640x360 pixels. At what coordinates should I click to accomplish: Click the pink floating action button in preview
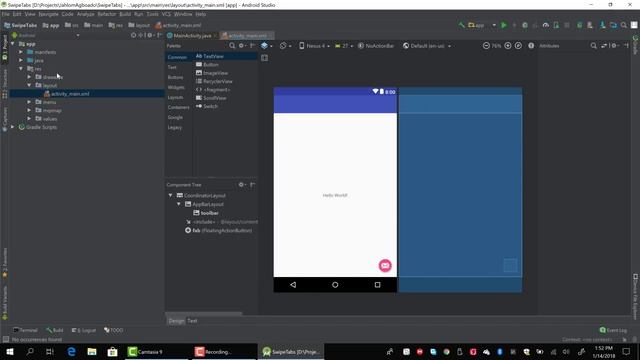click(x=385, y=265)
